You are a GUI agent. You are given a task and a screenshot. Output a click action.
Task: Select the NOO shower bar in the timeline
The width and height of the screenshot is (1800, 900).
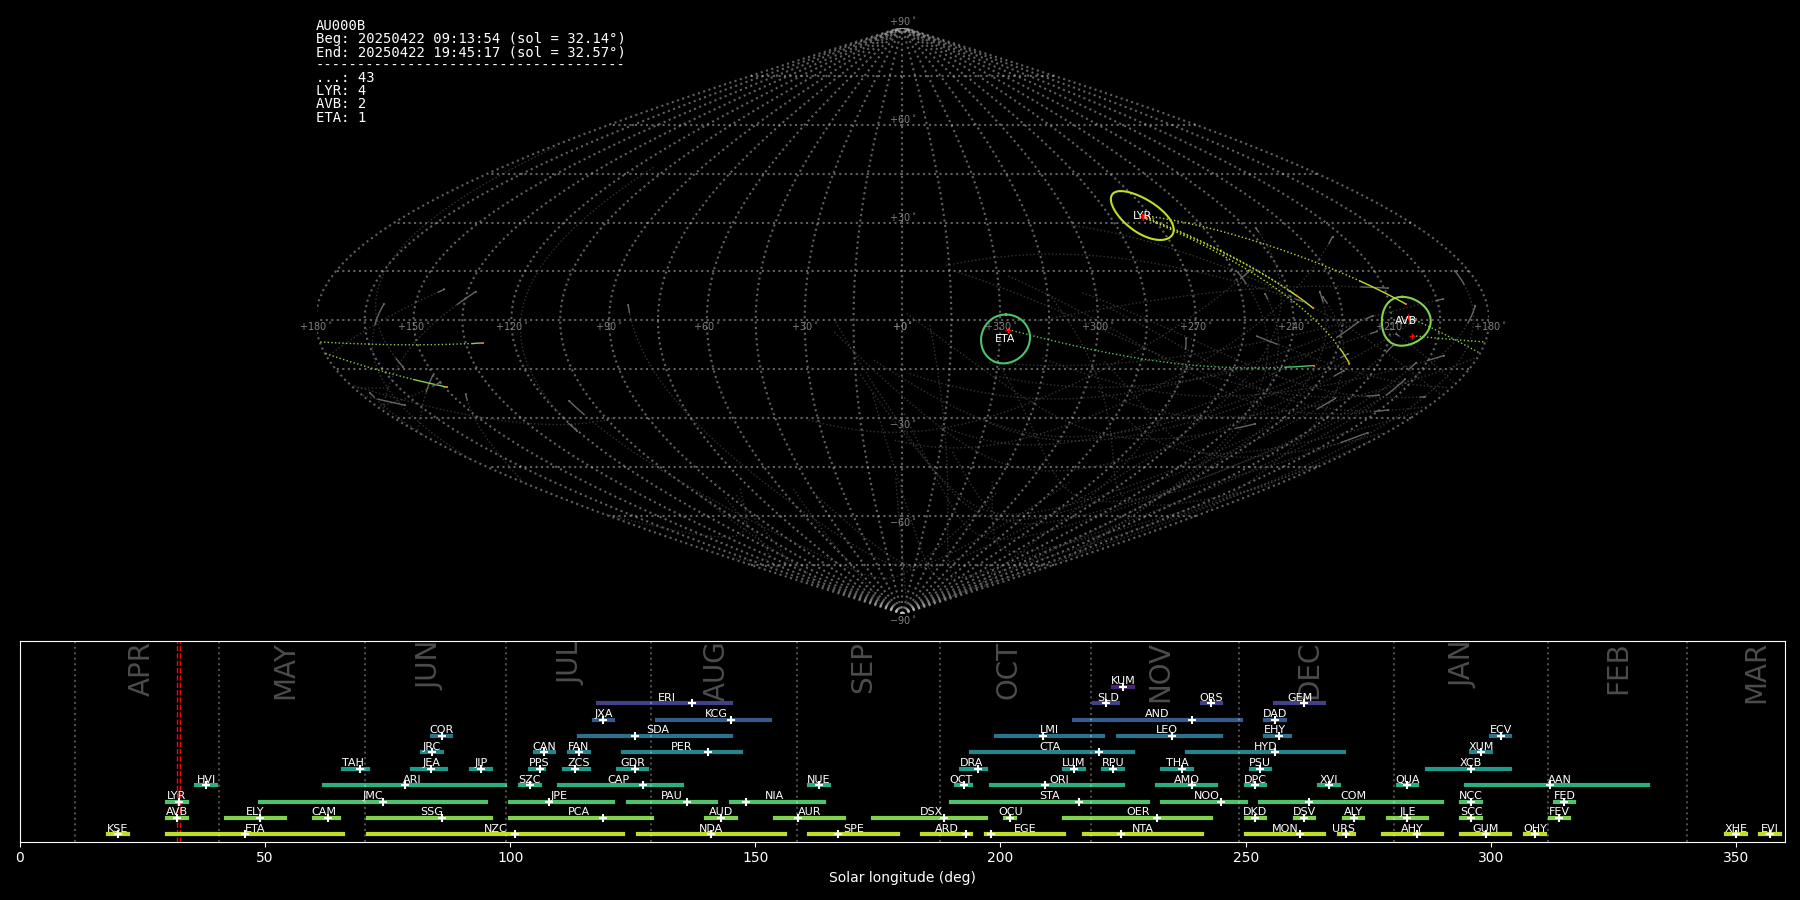tap(1204, 801)
